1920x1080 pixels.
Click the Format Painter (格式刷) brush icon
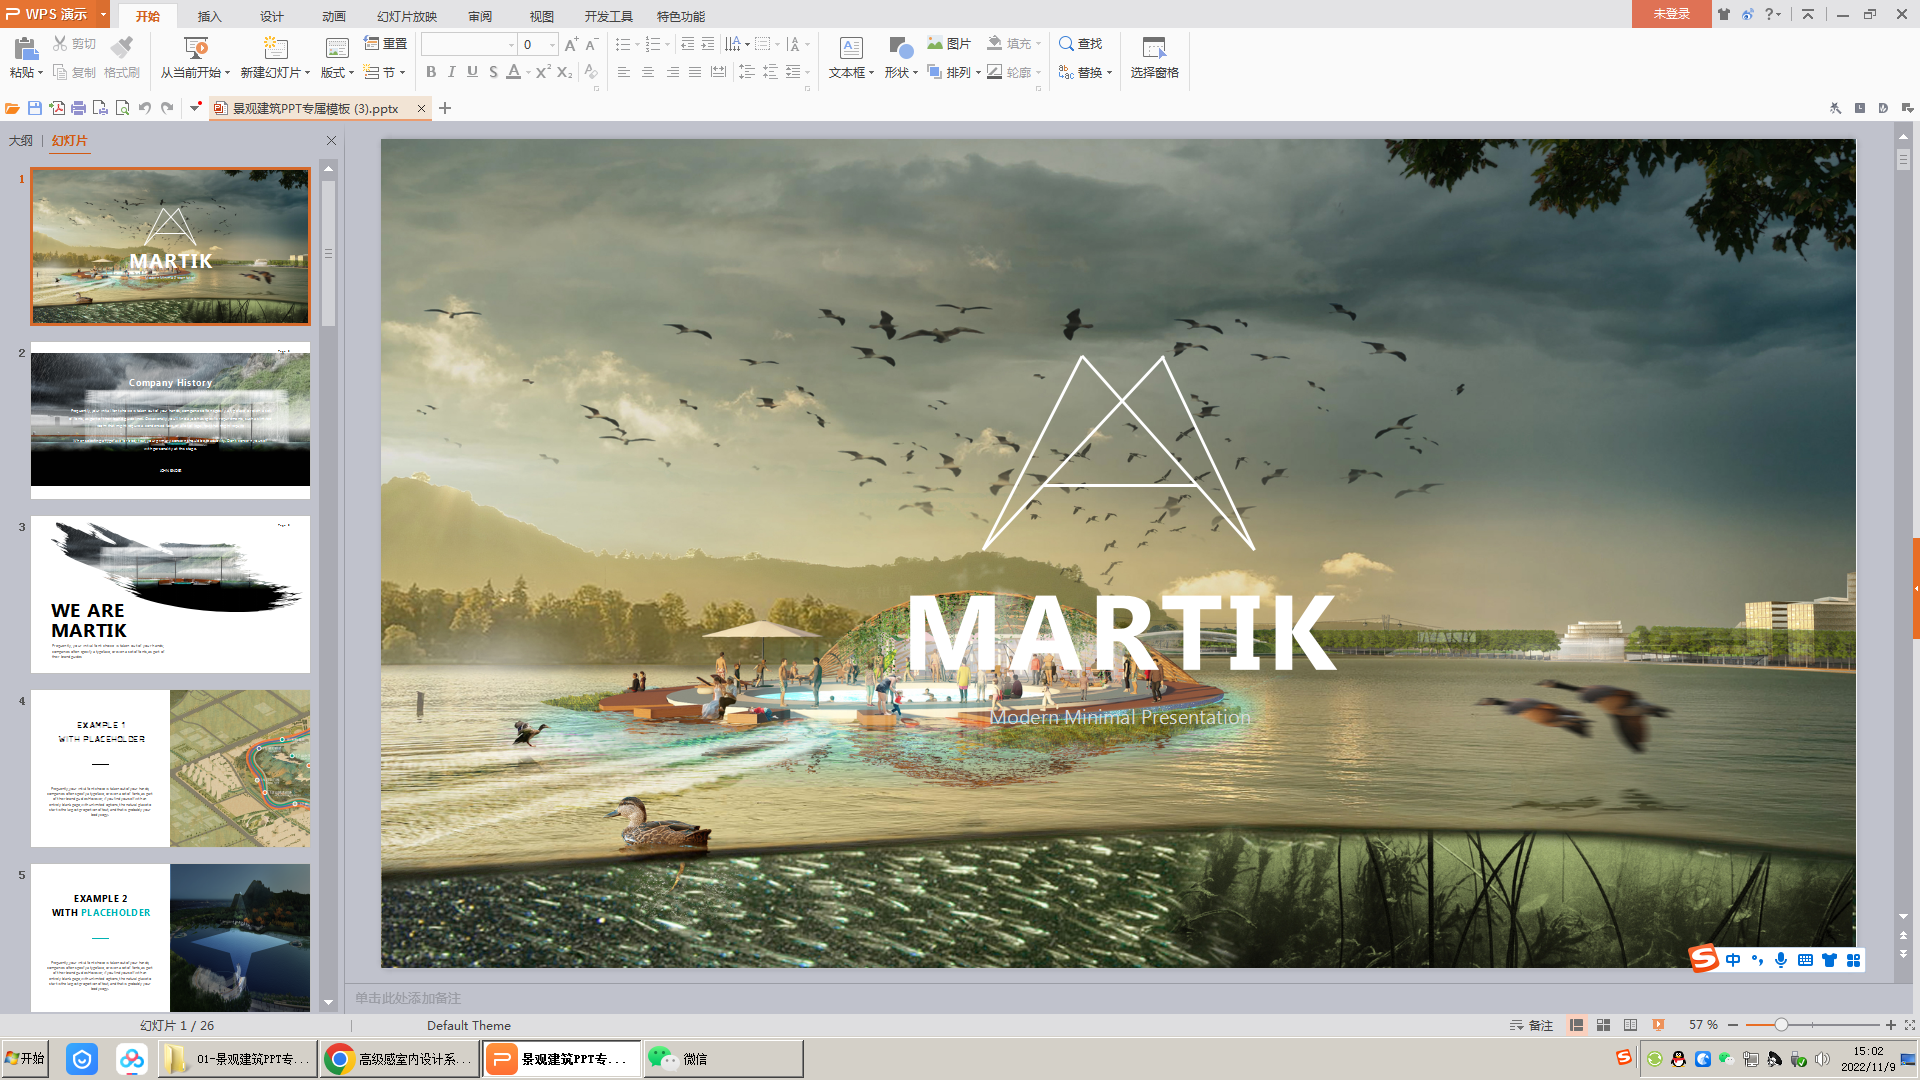pyautogui.click(x=122, y=47)
